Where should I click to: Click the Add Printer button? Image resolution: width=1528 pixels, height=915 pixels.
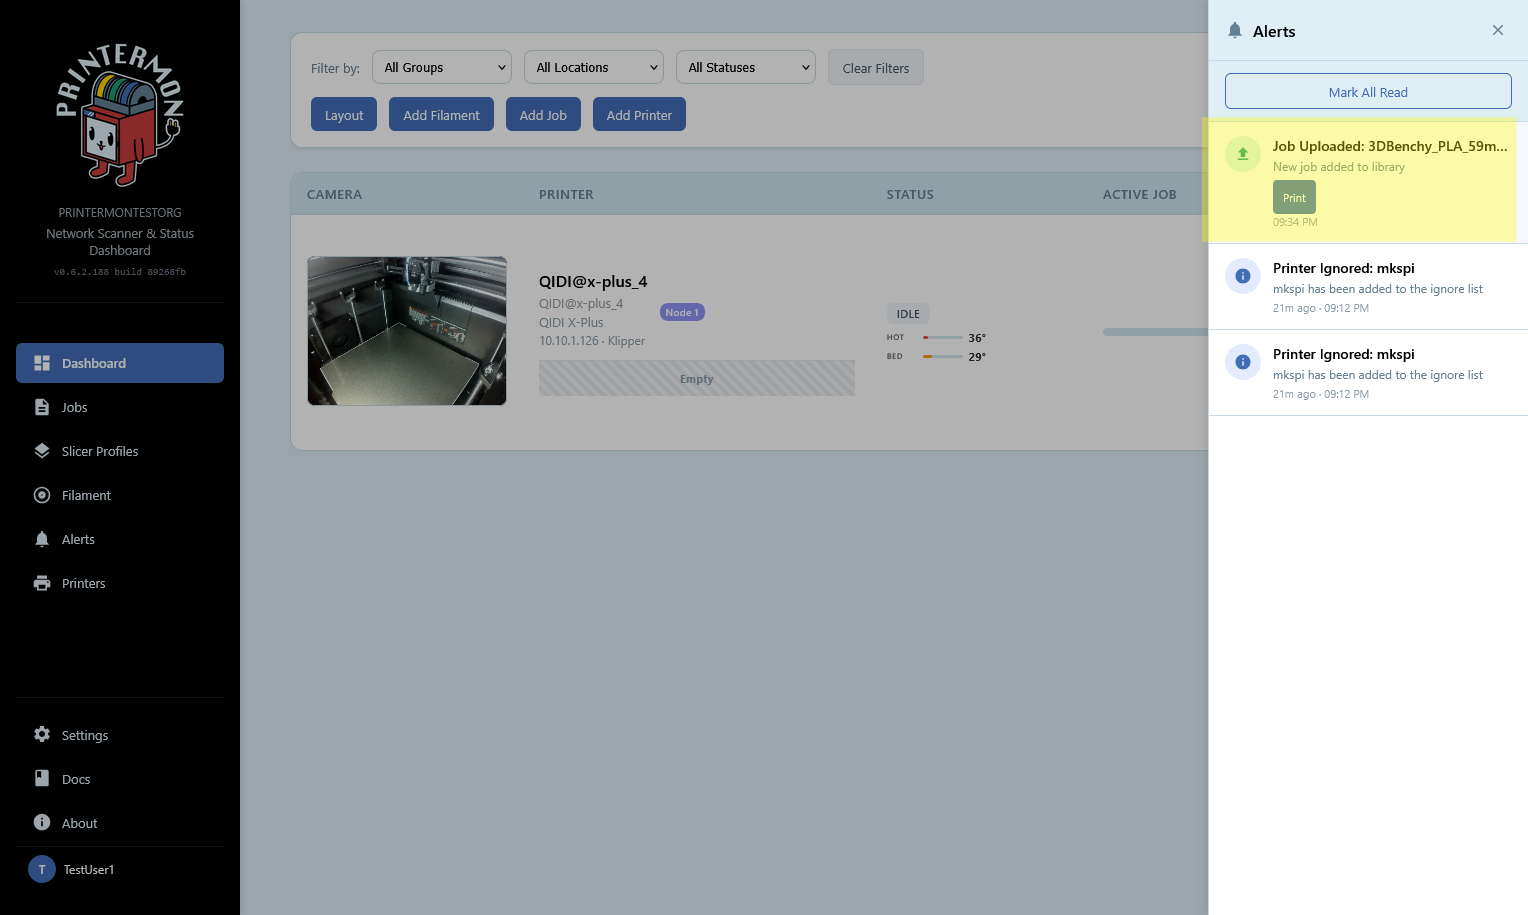639,115
